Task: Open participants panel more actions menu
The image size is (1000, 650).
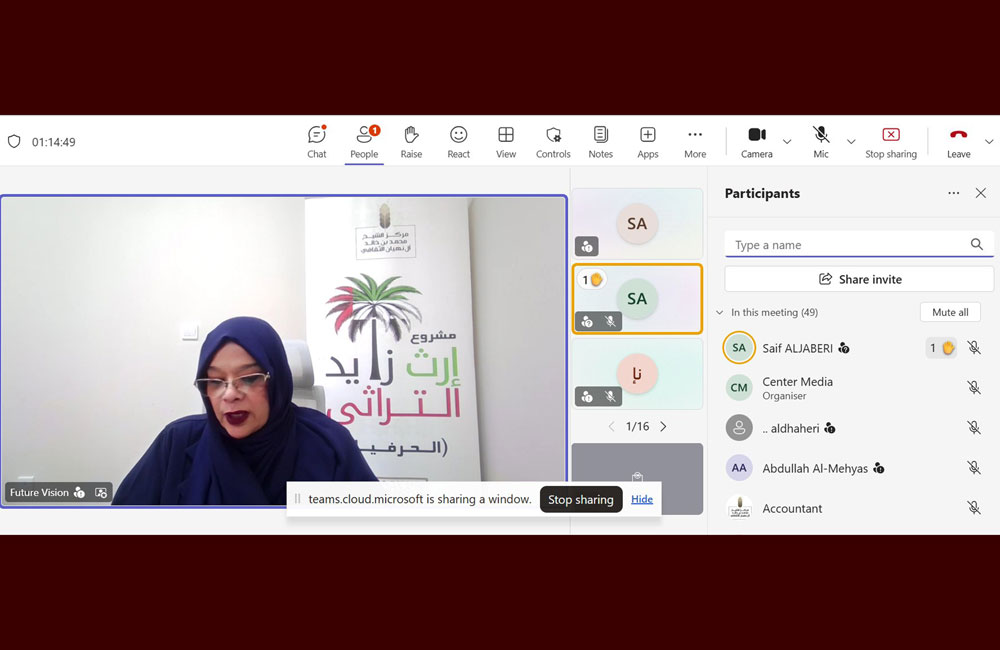Action: (x=953, y=192)
